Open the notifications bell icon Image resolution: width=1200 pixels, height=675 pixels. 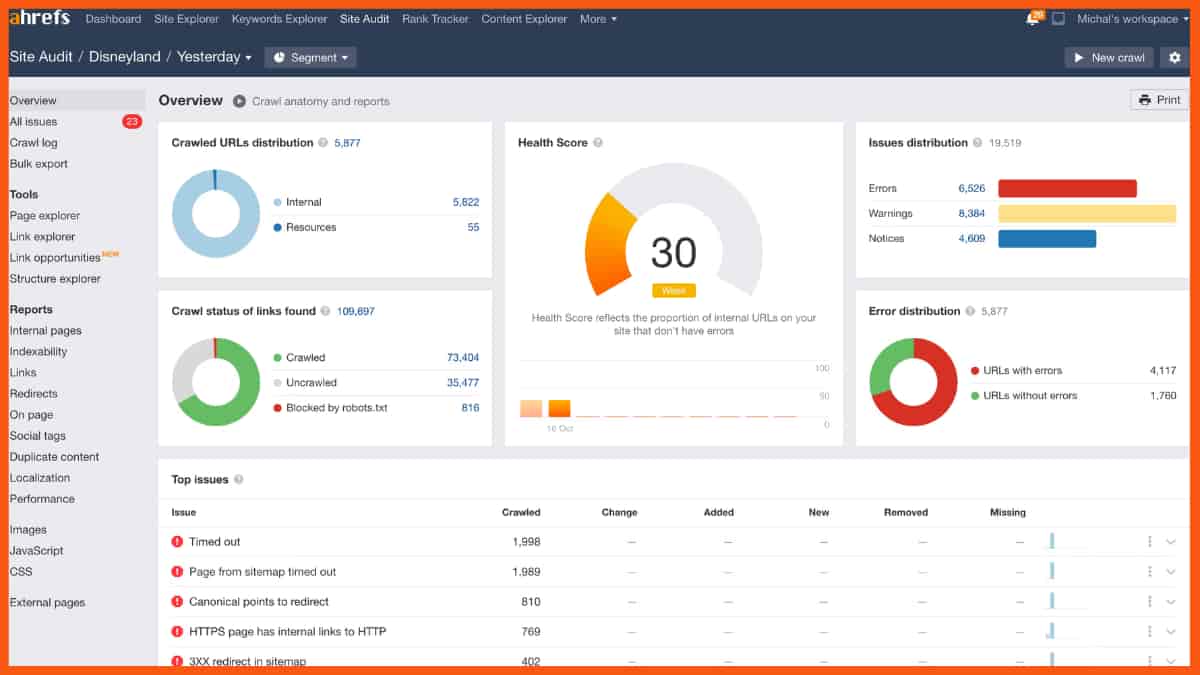click(1033, 17)
